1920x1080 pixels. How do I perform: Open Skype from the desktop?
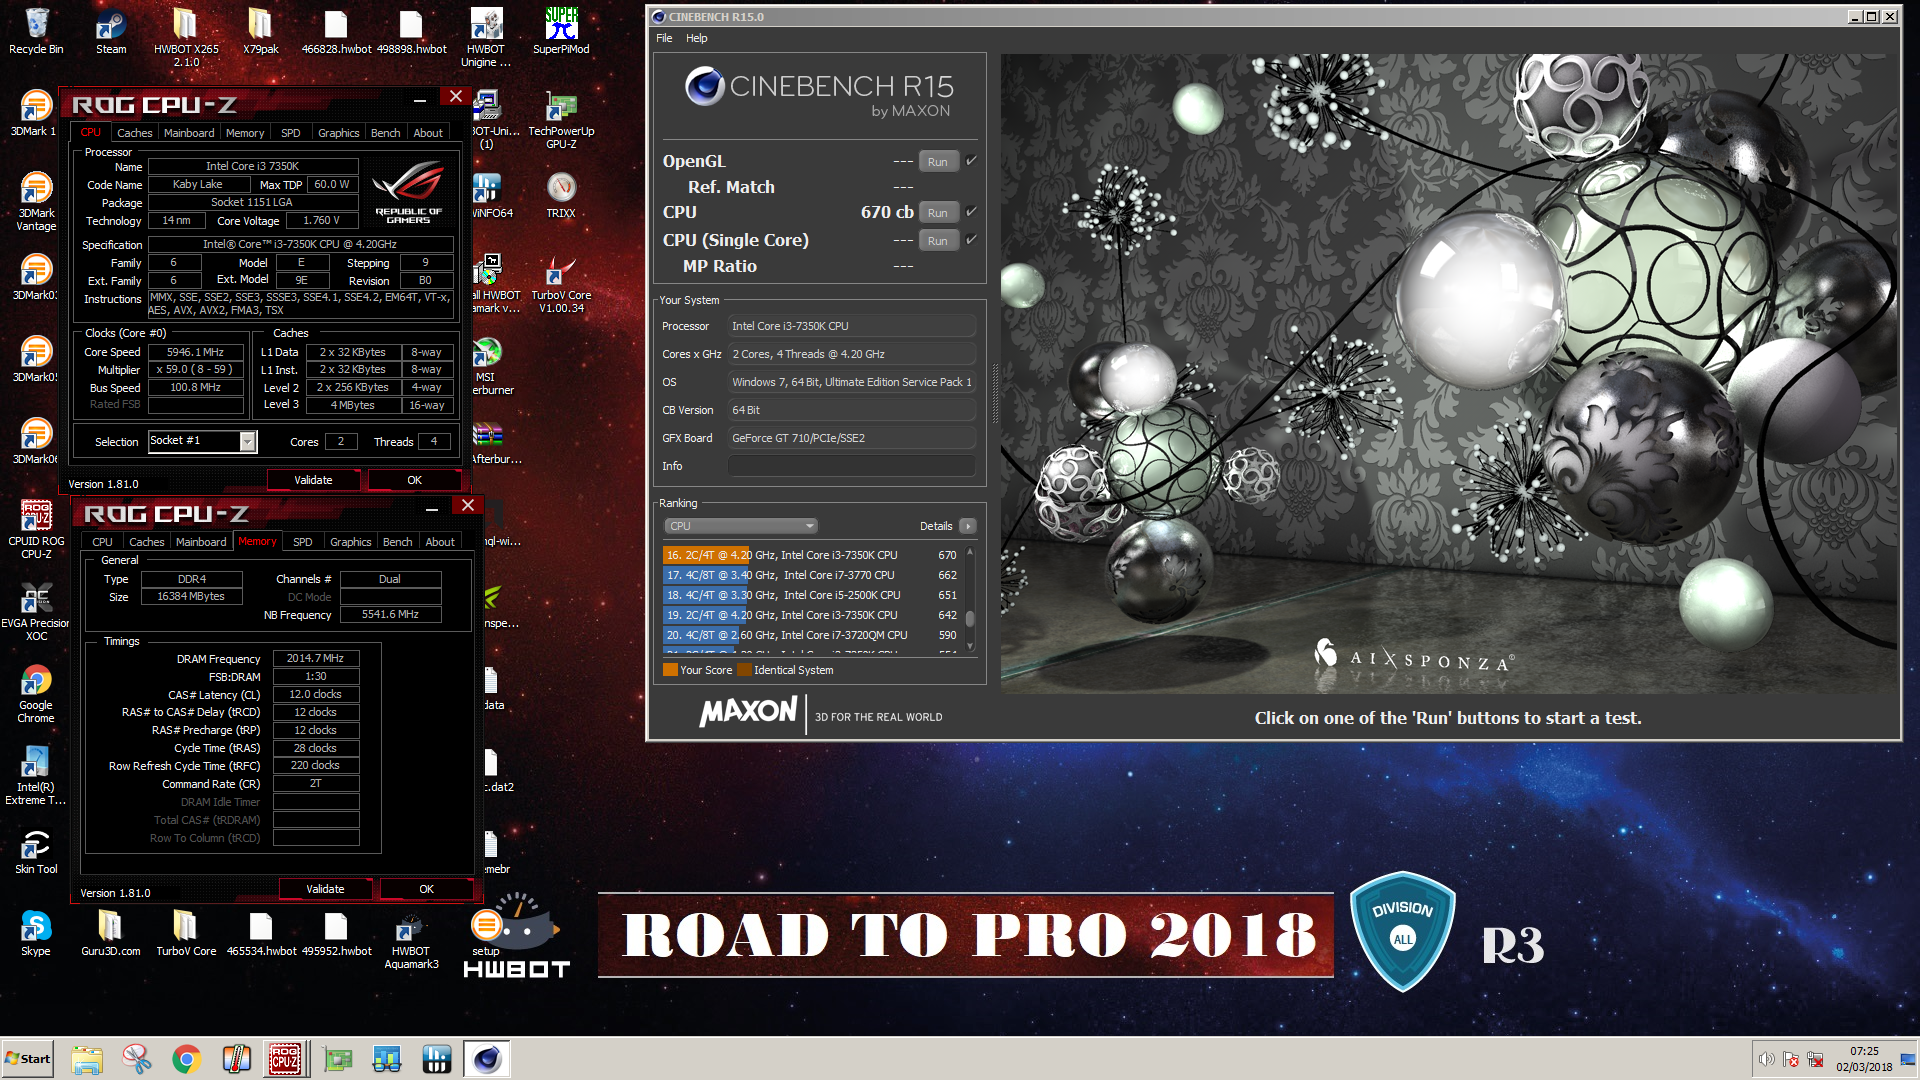tap(36, 933)
